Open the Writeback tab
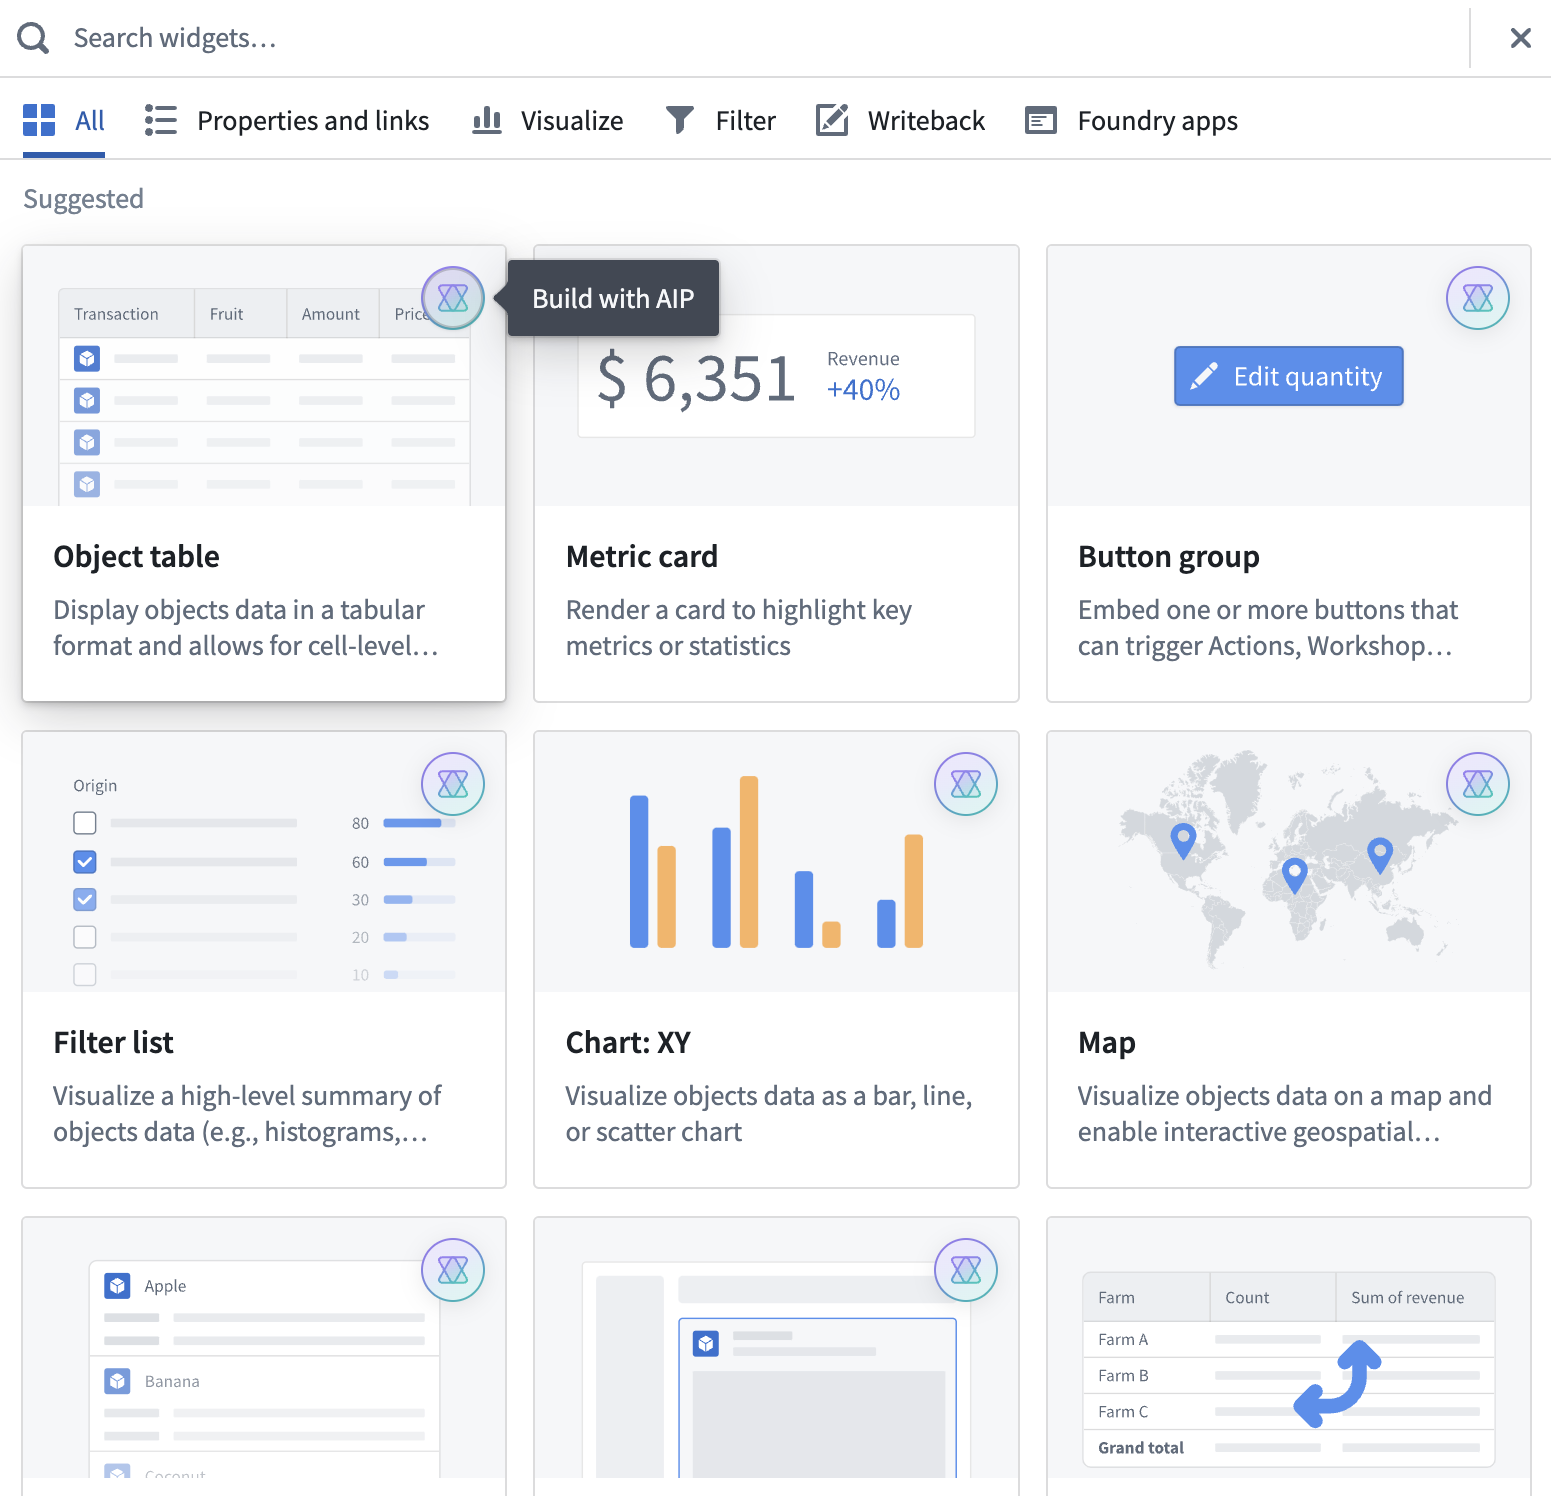The image size is (1551, 1496). [900, 120]
